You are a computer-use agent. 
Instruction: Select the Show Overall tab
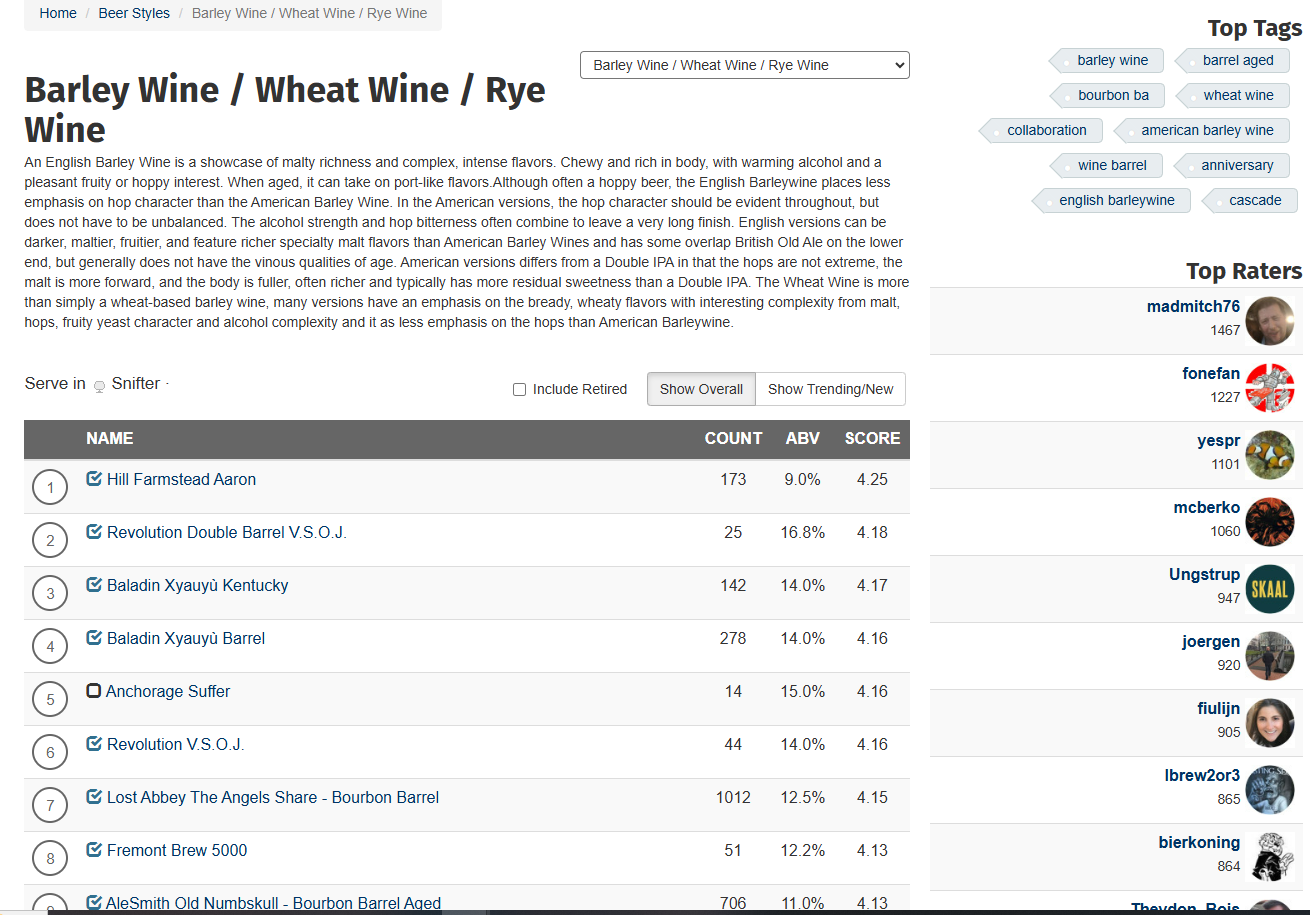click(701, 389)
